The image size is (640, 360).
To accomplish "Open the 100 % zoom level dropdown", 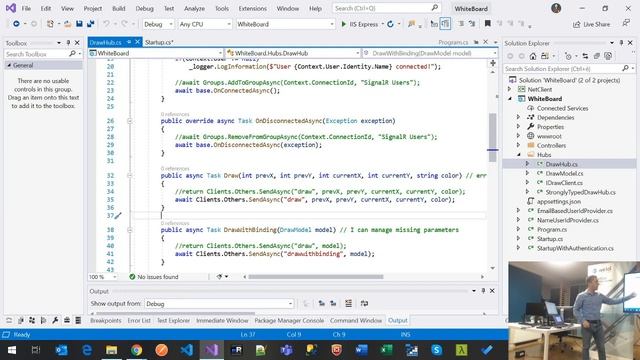I will point(103,277).
